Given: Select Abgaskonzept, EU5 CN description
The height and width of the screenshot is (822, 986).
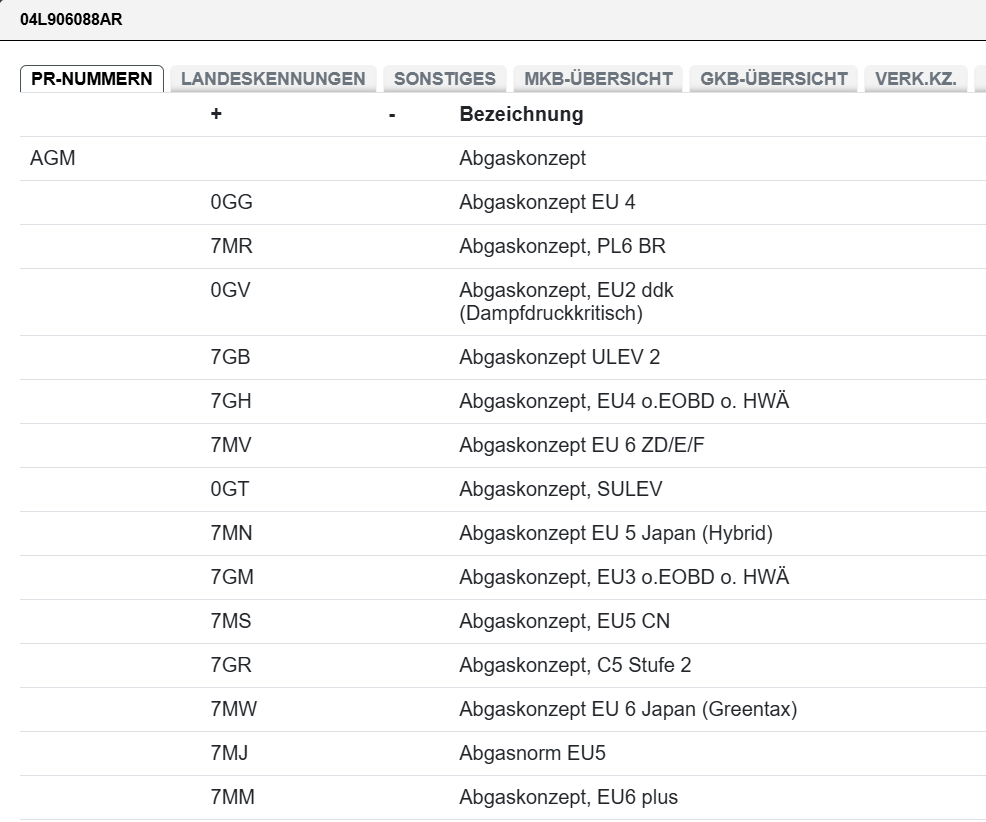Looking at the screenshot, I should point(564,621).
